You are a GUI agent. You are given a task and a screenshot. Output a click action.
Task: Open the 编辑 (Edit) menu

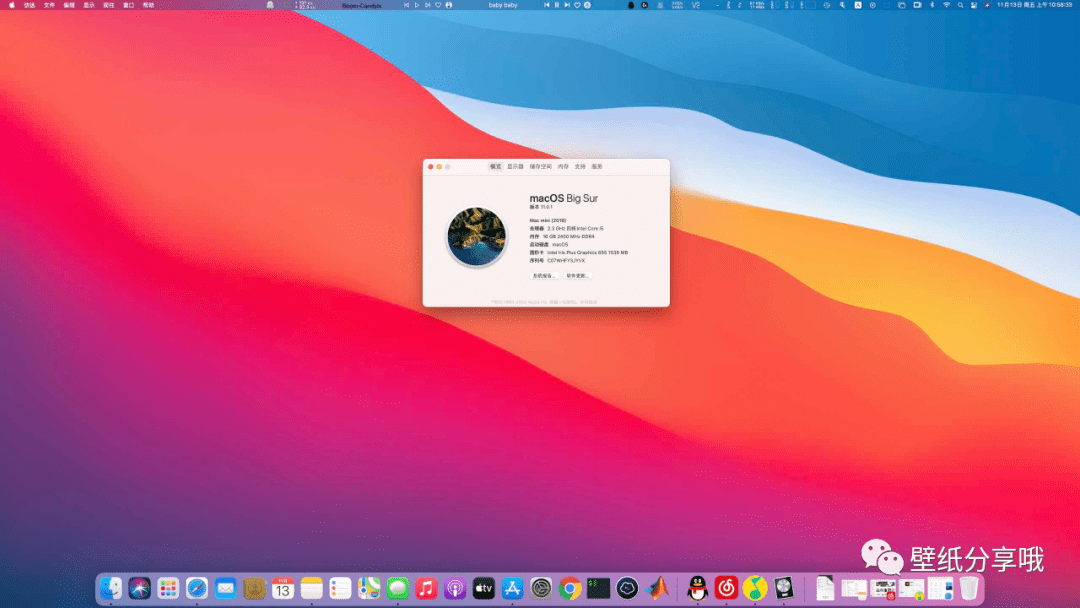[70, 5]
